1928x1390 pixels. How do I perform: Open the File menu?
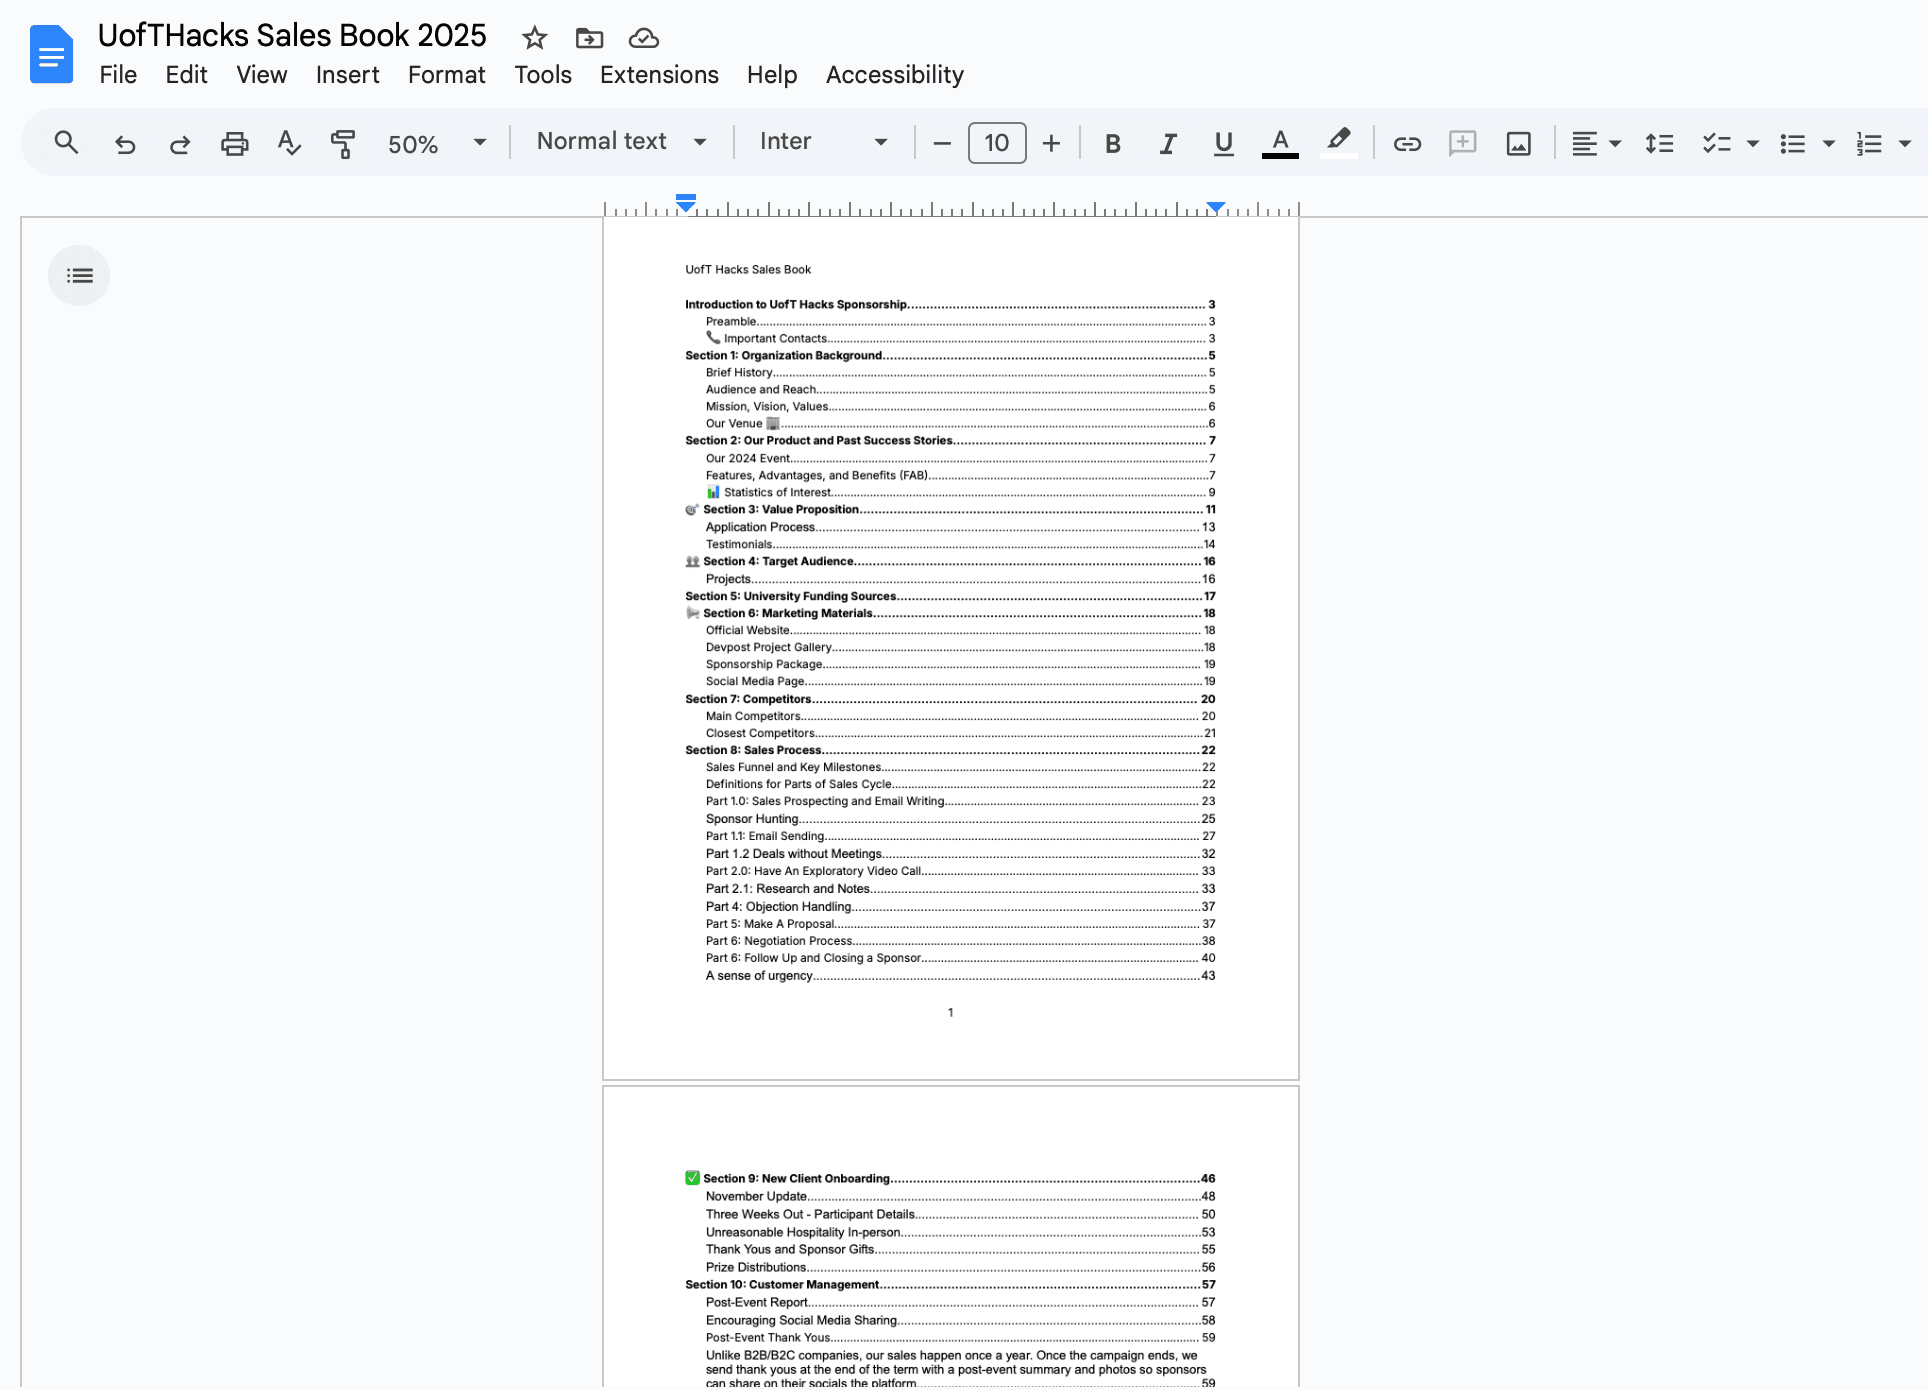tap(118, 75)
